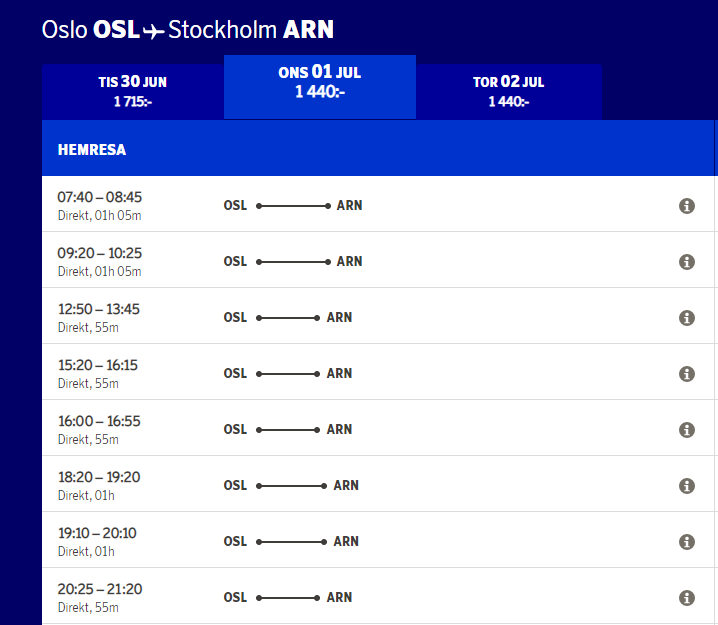Choose the 07:40 – 08:45 flight row
Screen dimensions: 718x625
click(100, 197)
